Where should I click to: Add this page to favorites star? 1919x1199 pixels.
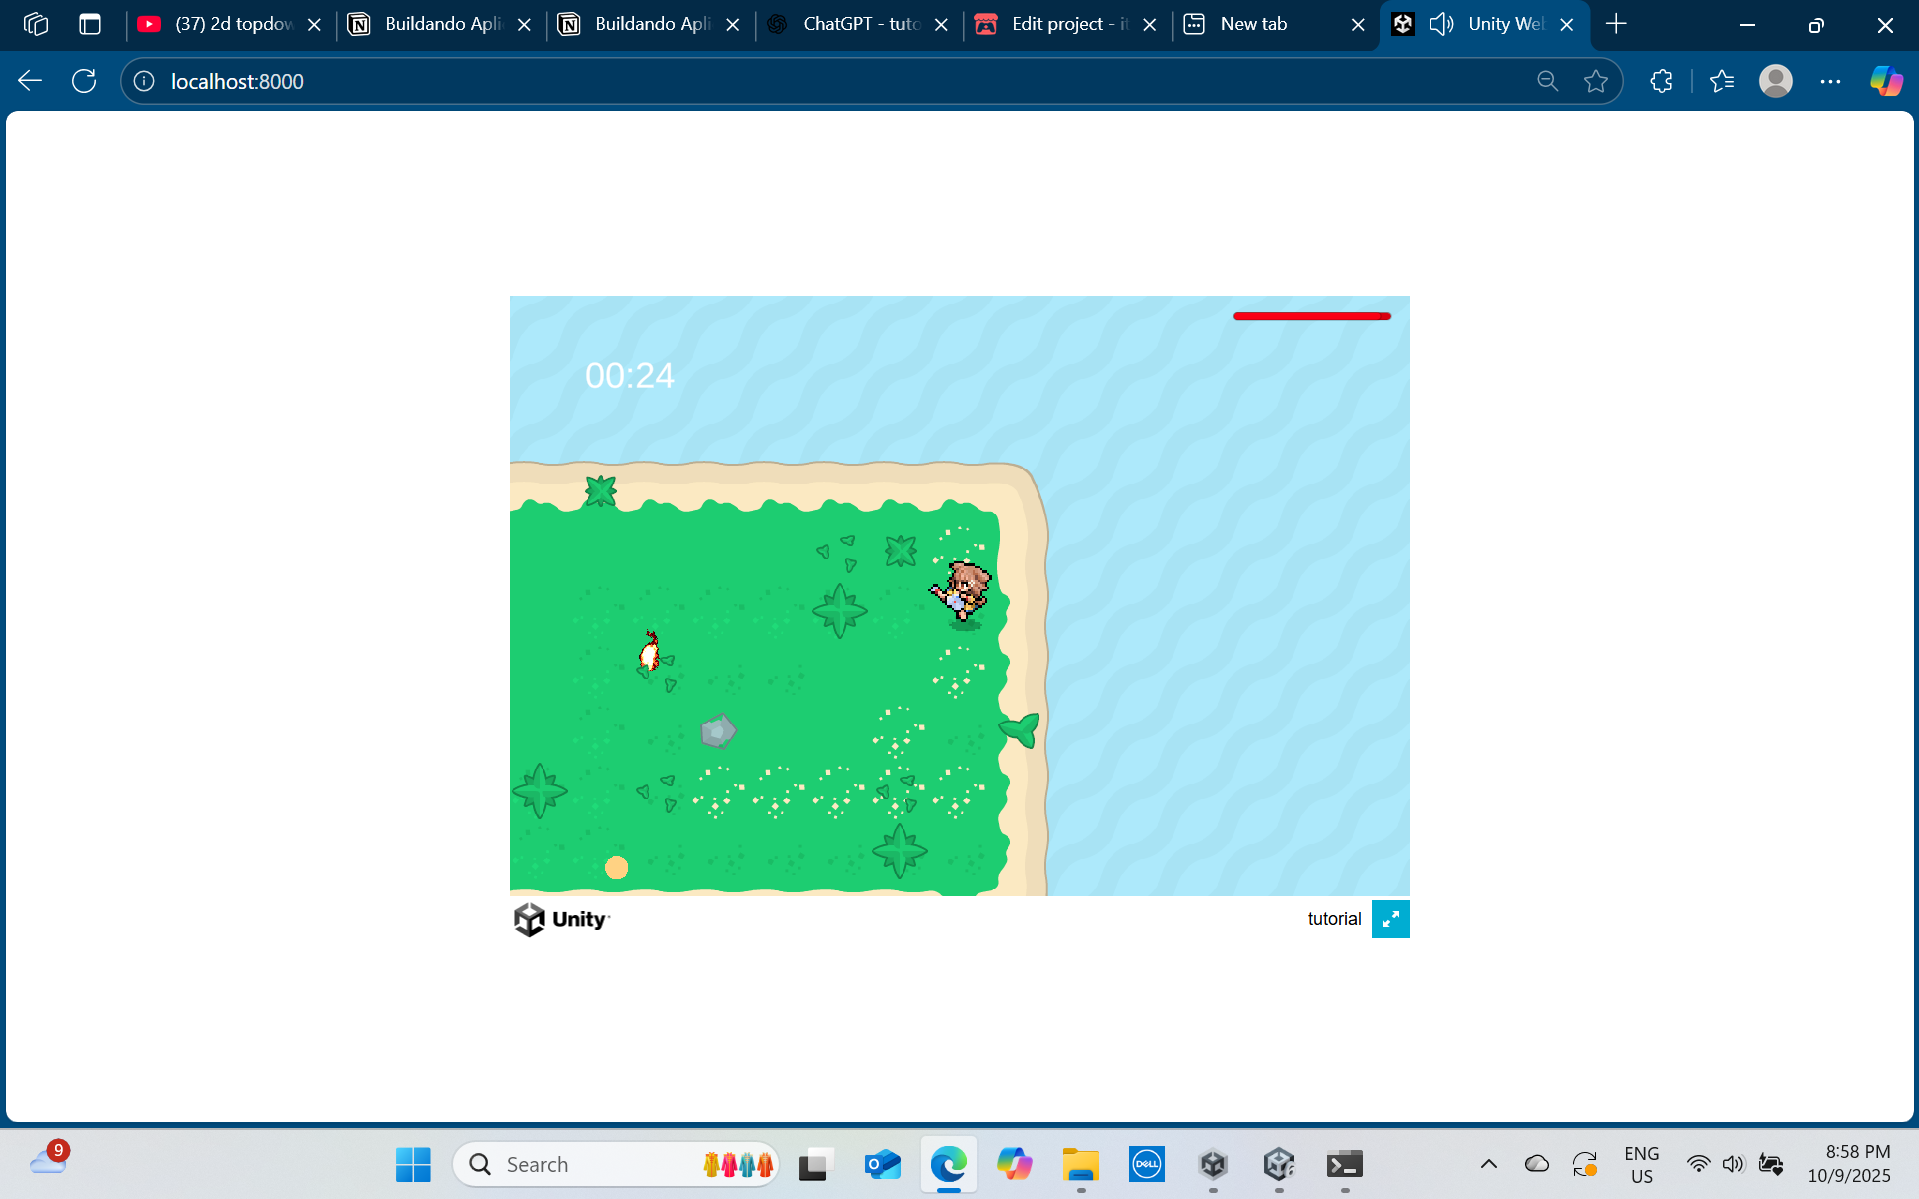(x=1596, y=81)
